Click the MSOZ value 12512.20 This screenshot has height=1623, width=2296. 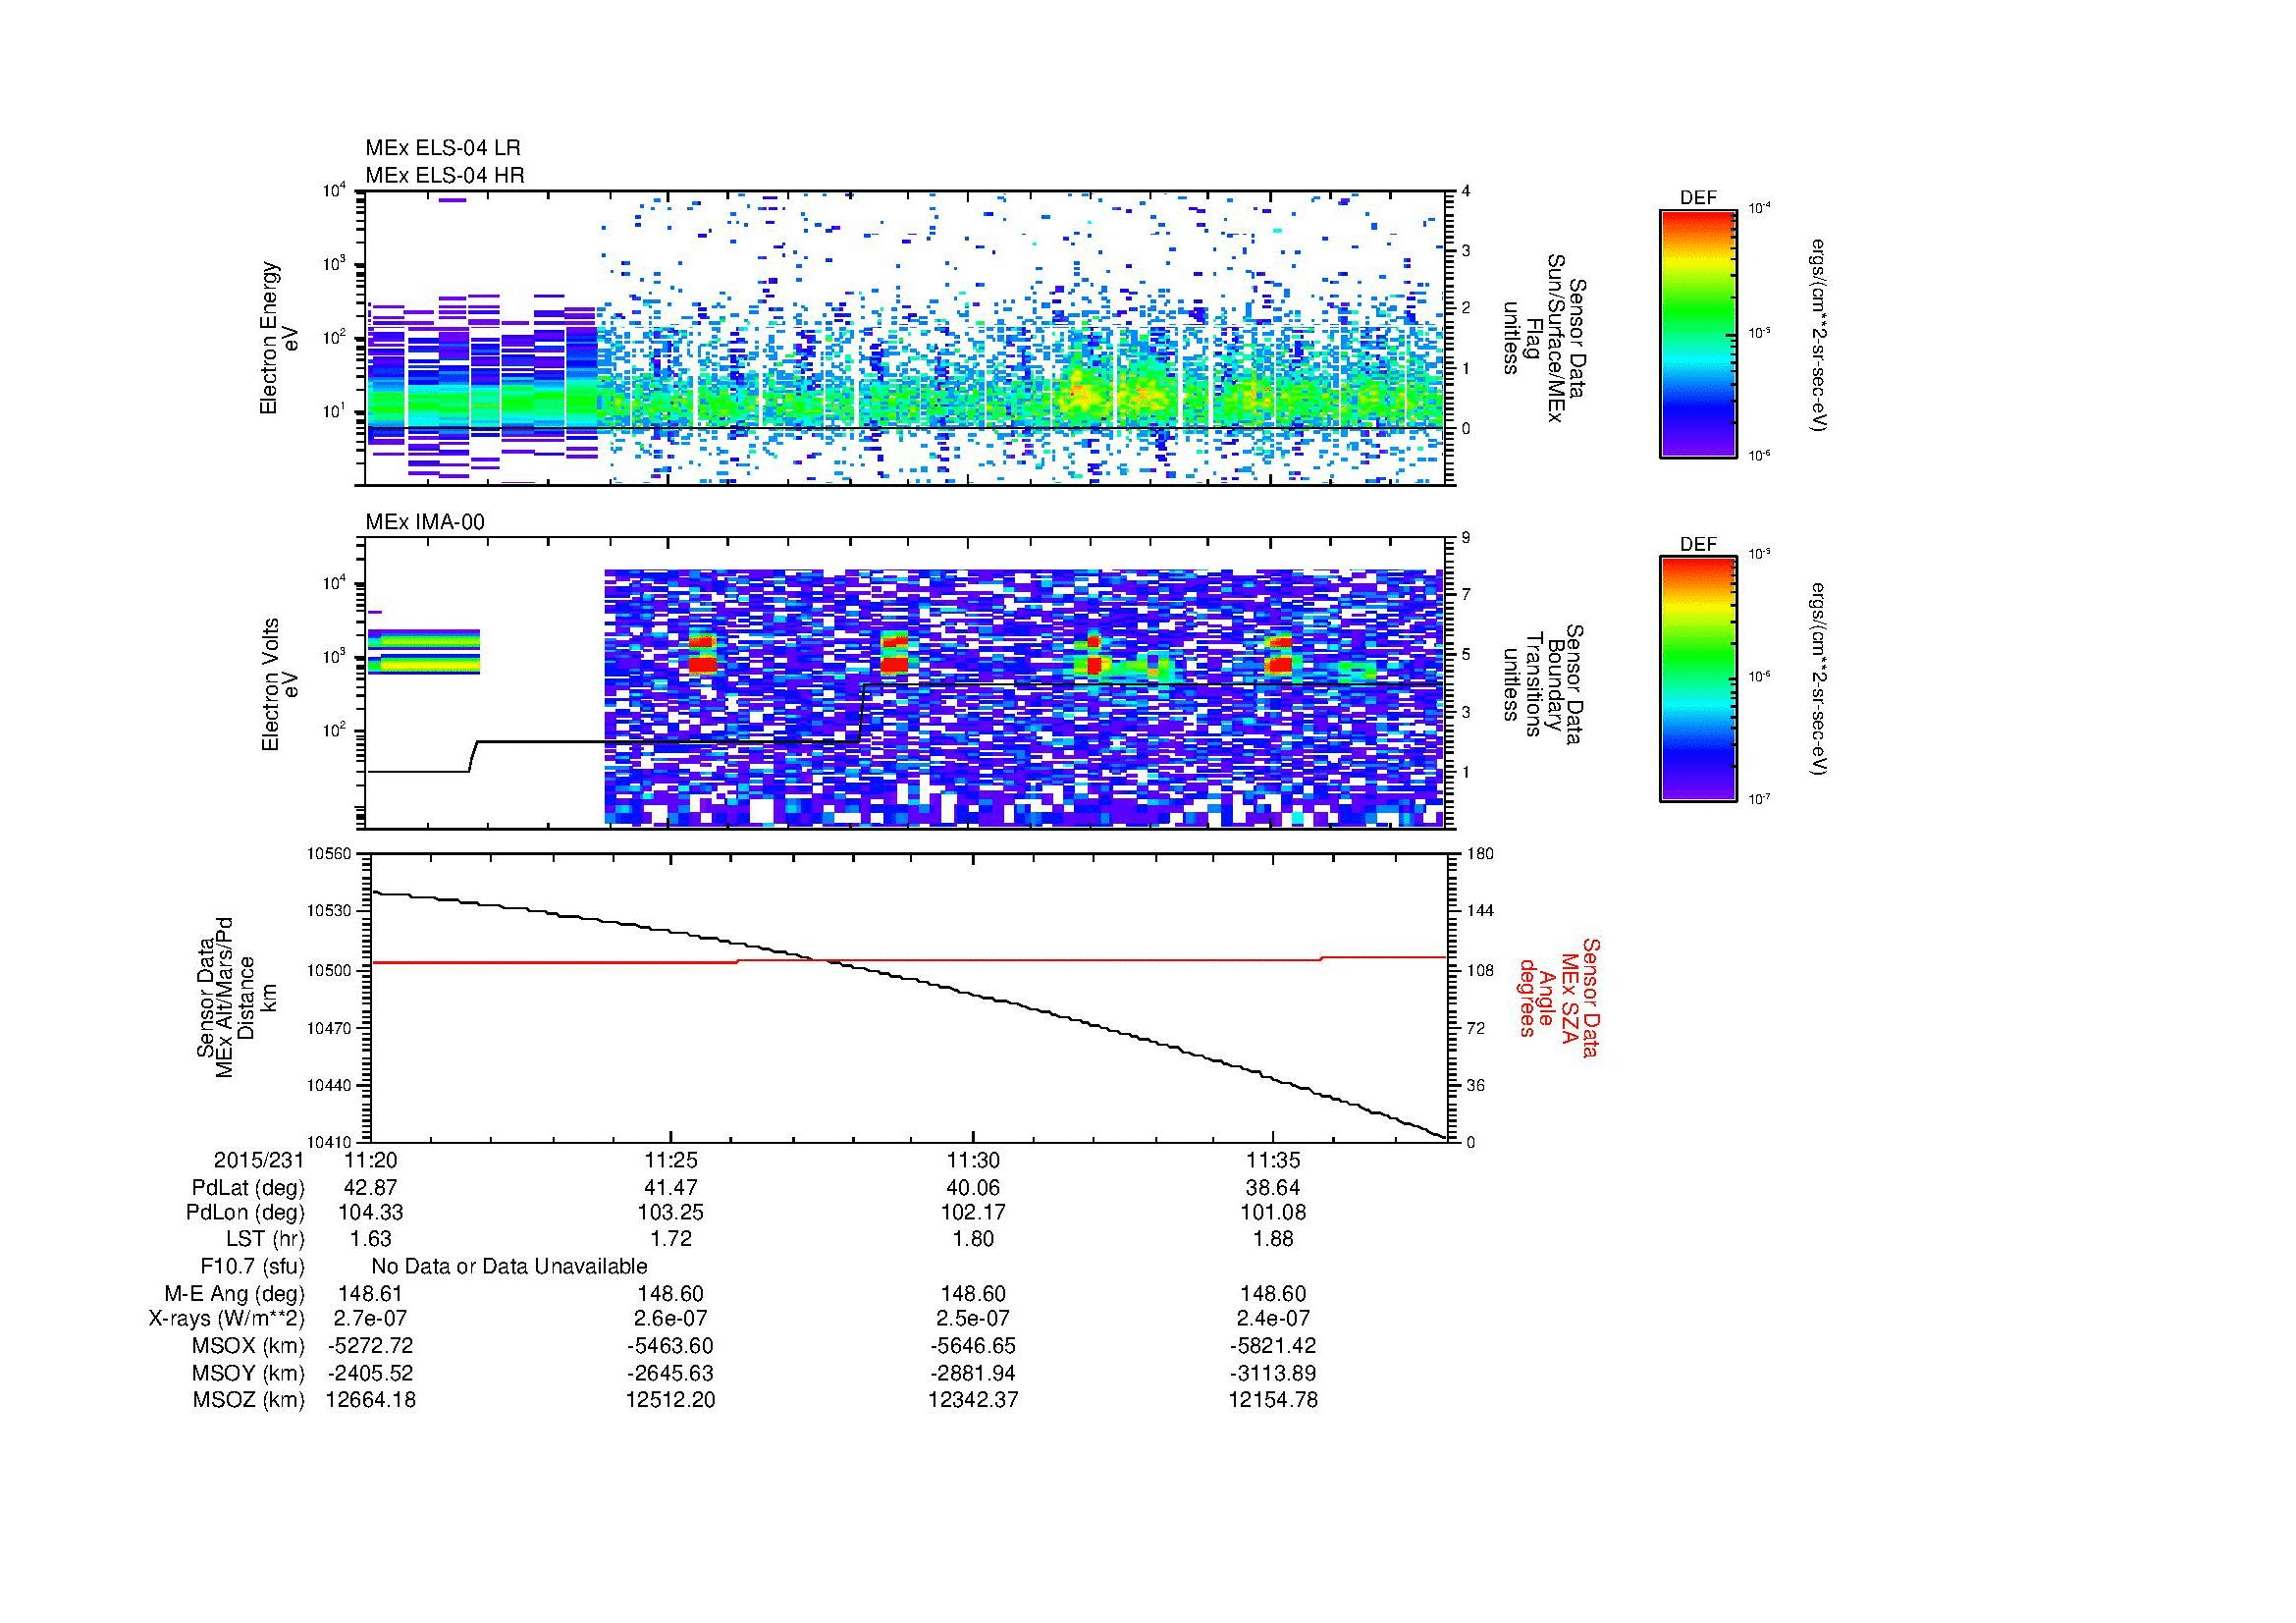pos(671,1400)
